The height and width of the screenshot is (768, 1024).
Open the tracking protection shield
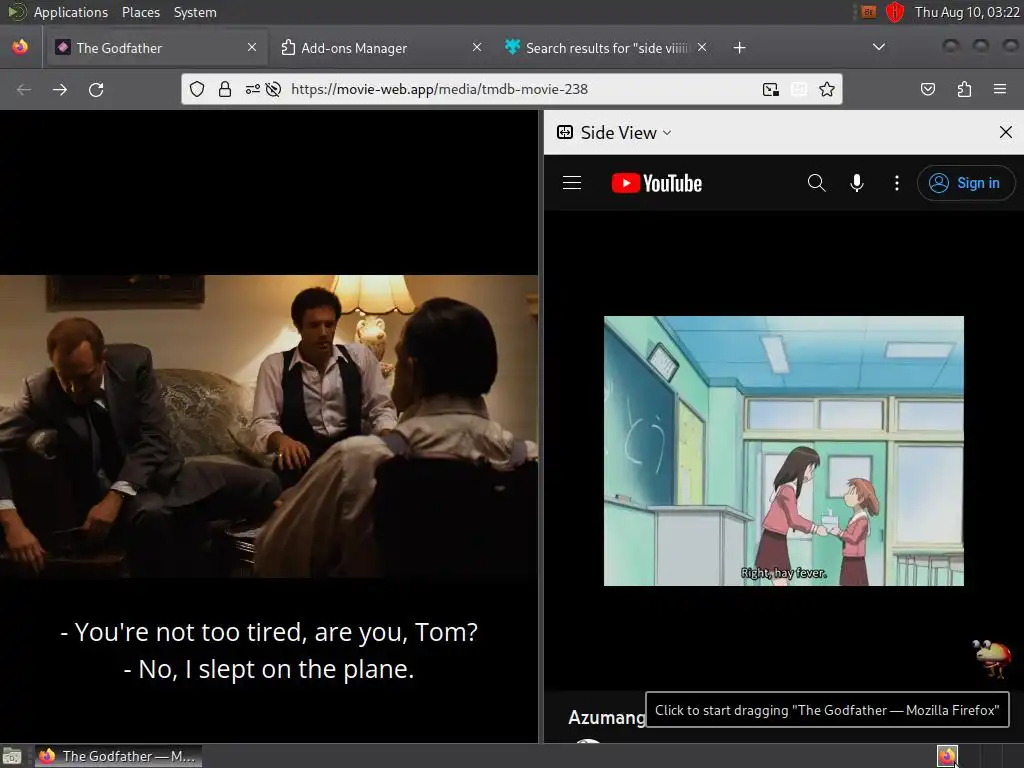[197, 89]
